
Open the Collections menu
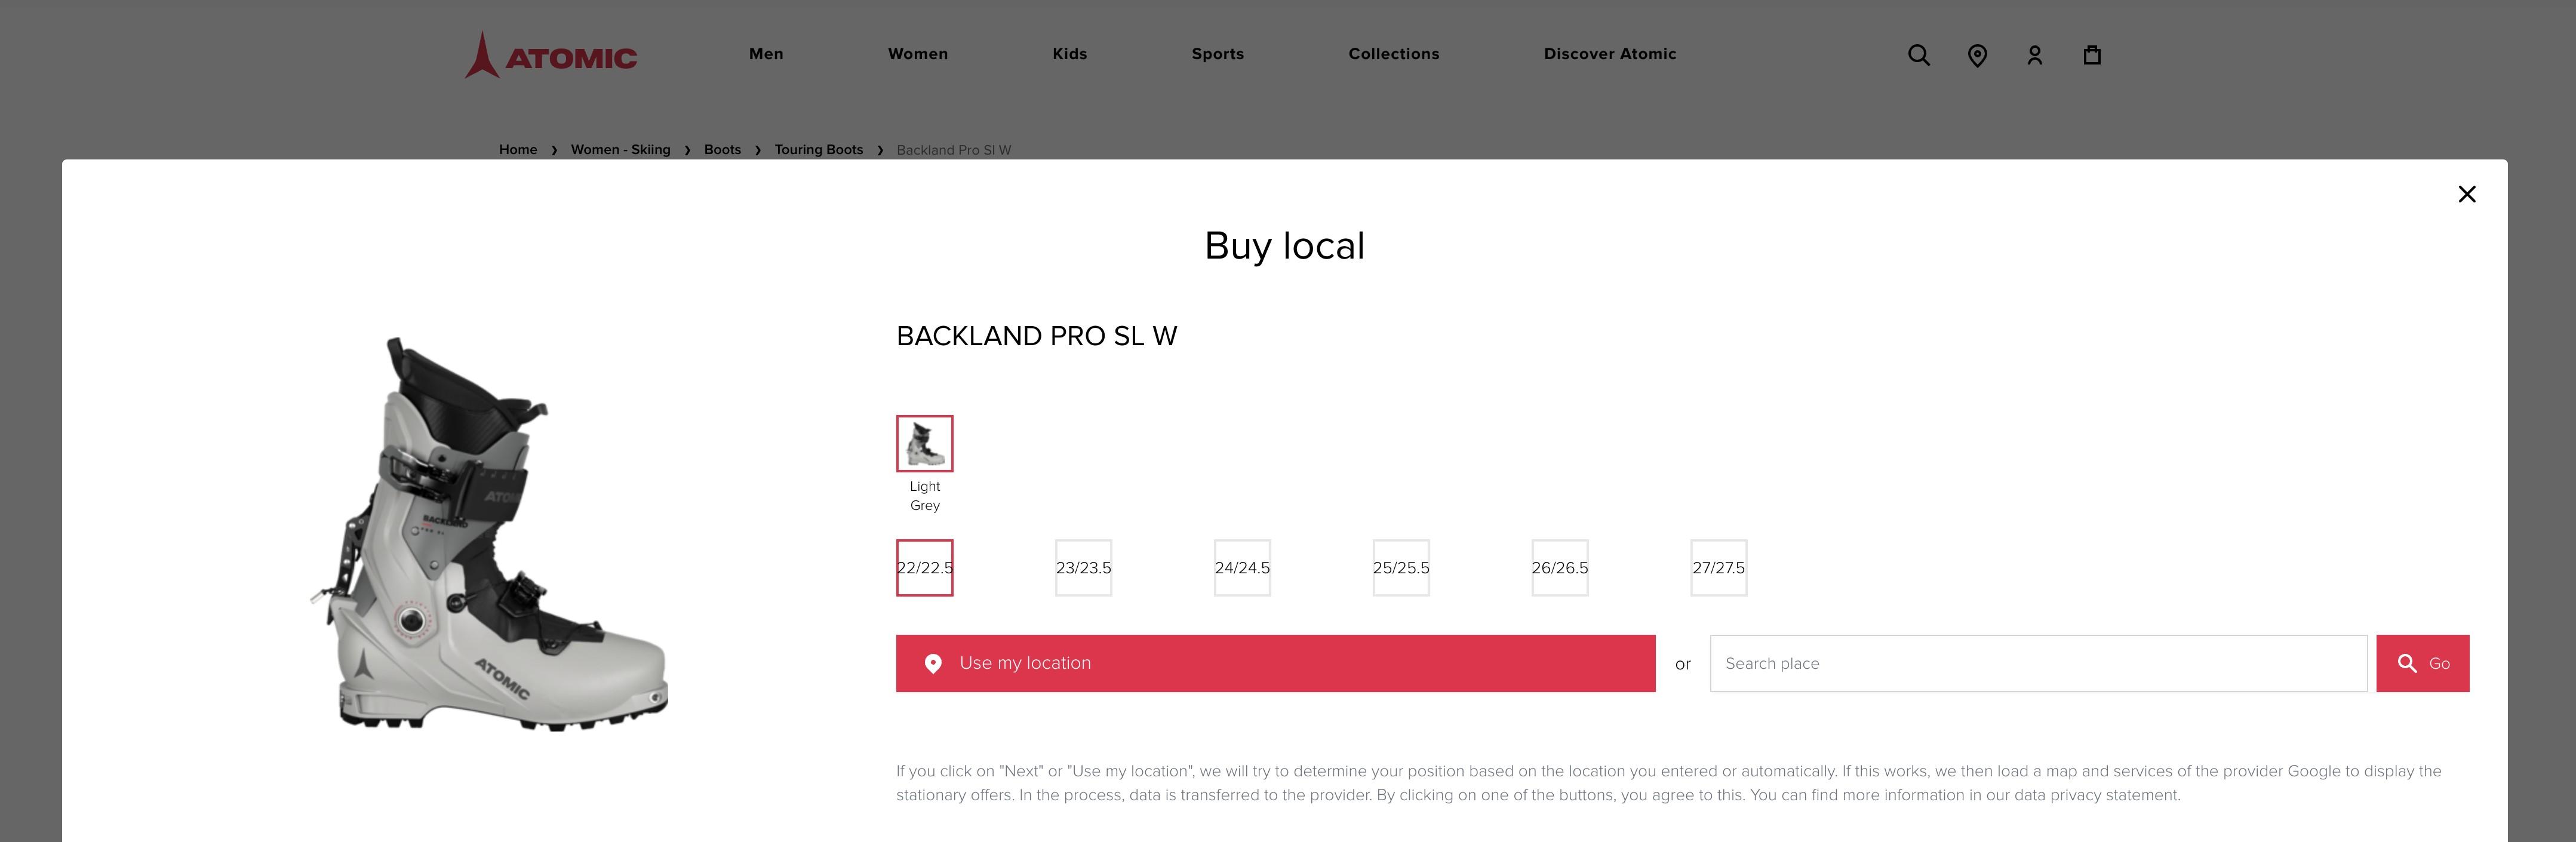[1393, 54]
